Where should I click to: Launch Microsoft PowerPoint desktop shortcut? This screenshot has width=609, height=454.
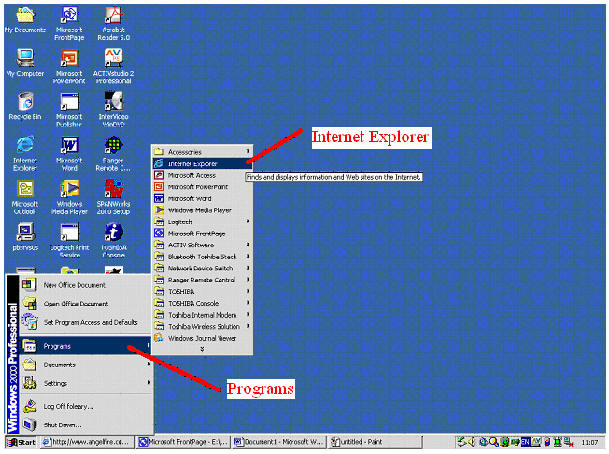(69, 66)
